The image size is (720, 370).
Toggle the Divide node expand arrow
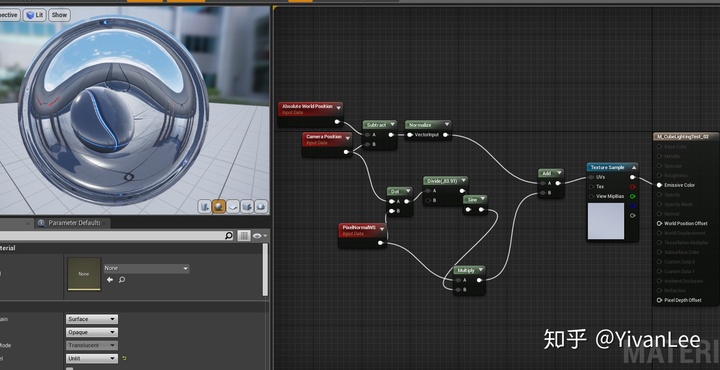tap(464, 181)
